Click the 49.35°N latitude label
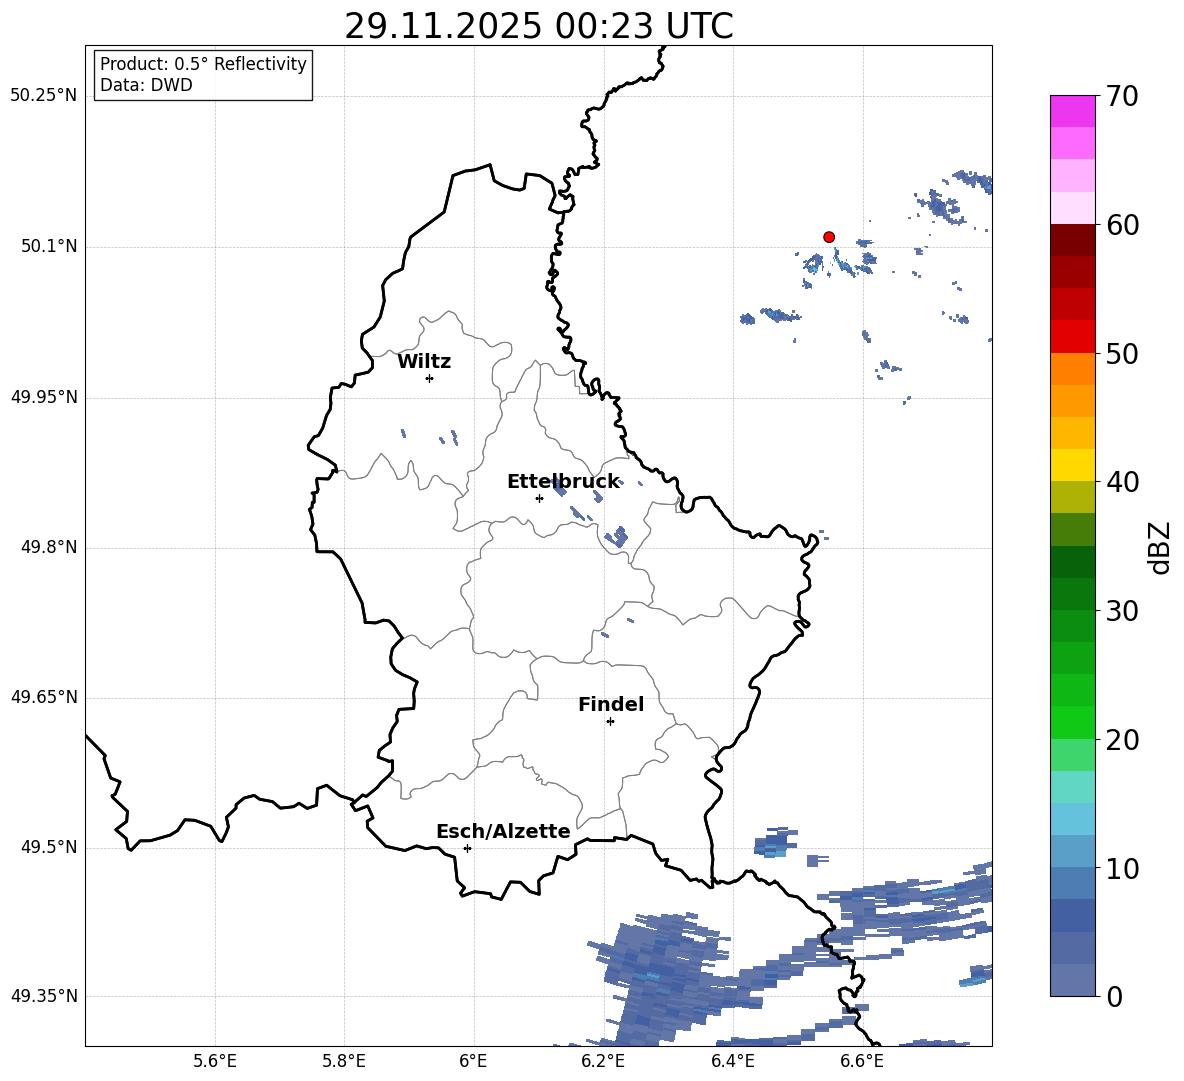This screenshot has height=1081, width=1184. (44, 996)
